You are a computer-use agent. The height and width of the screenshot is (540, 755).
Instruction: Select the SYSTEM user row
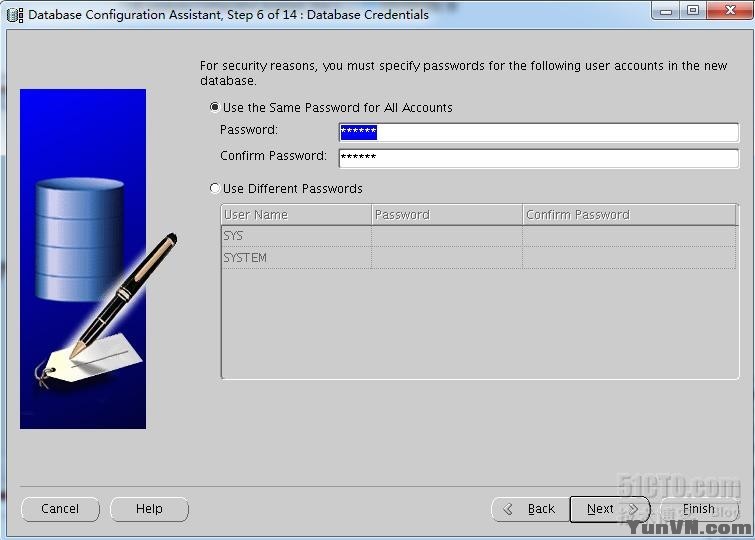[x=479, y=258]
